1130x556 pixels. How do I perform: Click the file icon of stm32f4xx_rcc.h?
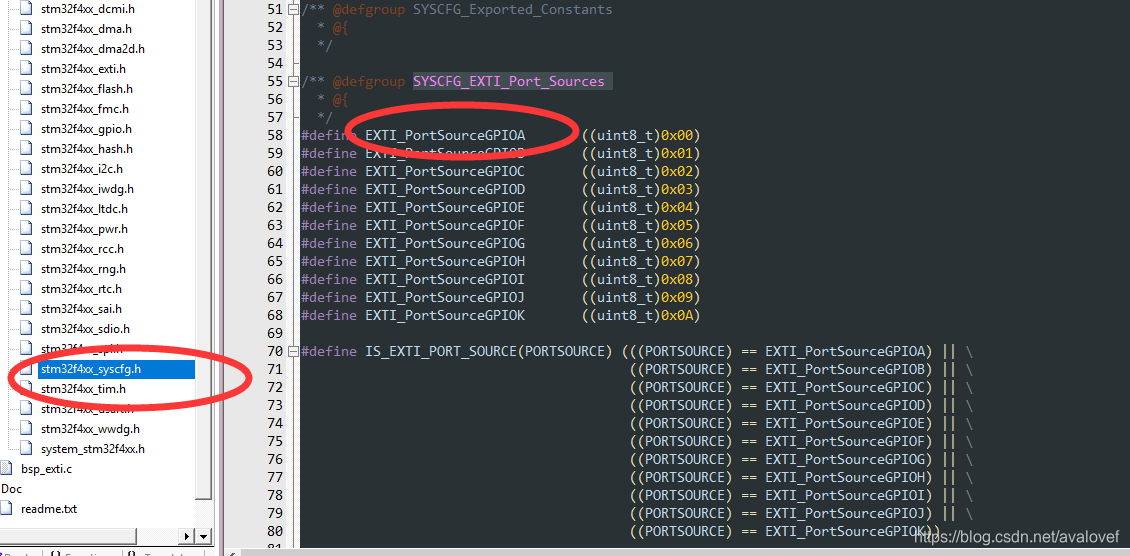(27, 249)
